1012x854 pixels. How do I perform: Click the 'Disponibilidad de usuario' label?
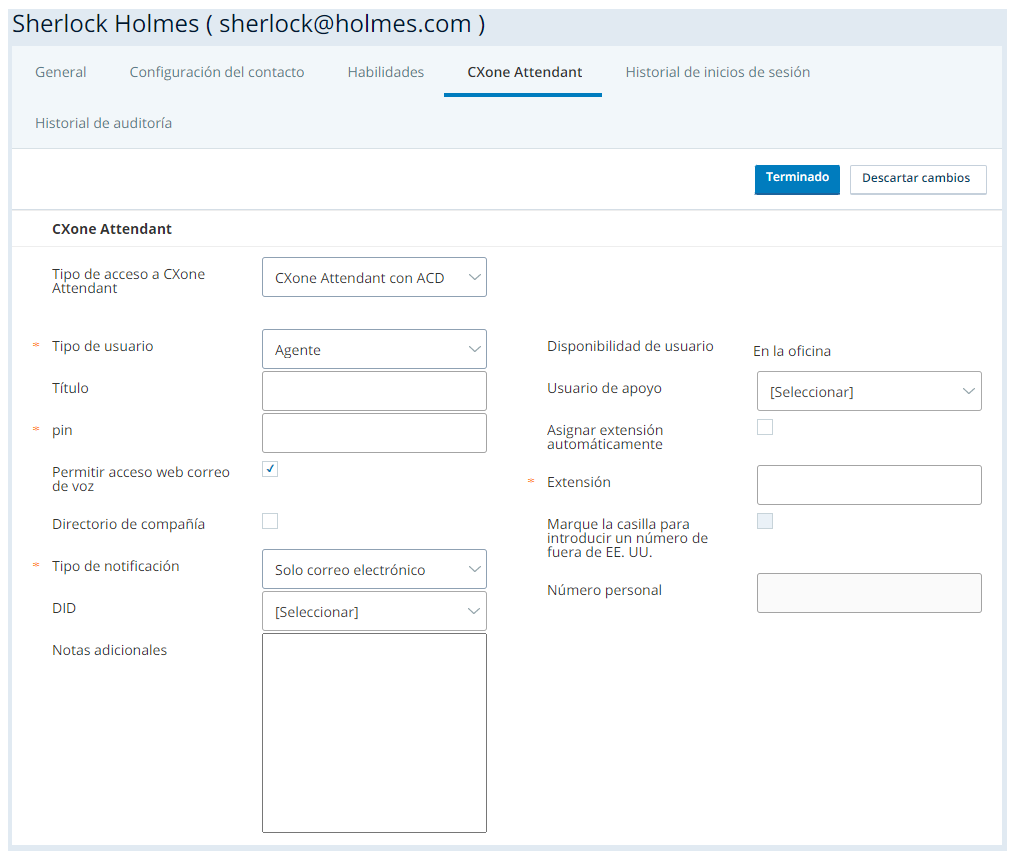click(x=630, y=346)
